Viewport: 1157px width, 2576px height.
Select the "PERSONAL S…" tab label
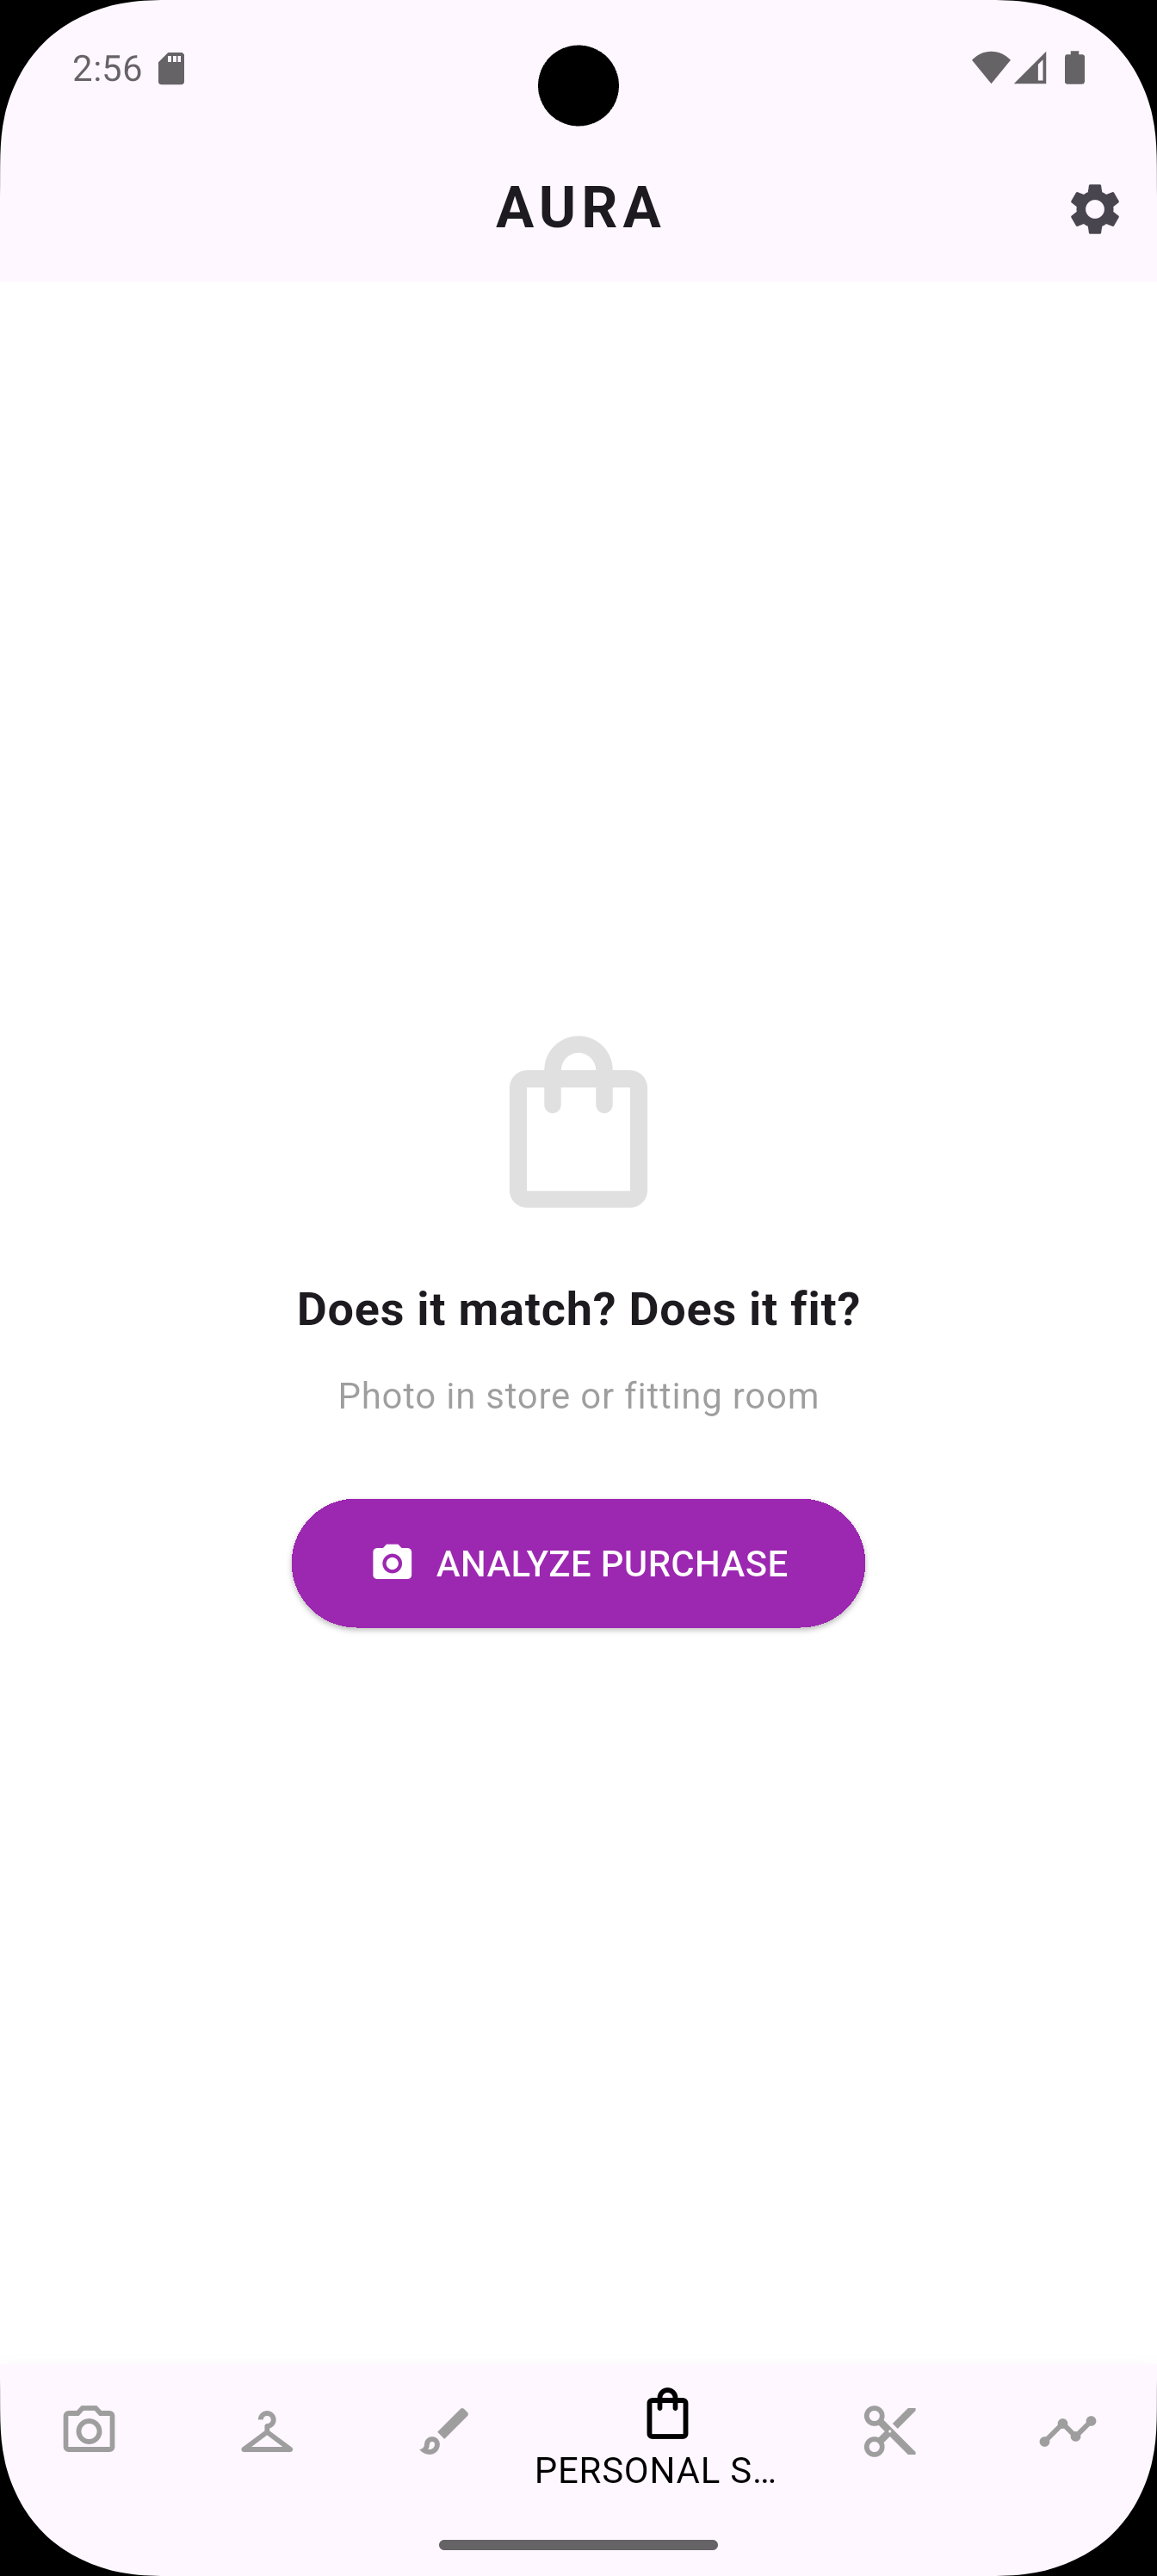pos(656,2470)
